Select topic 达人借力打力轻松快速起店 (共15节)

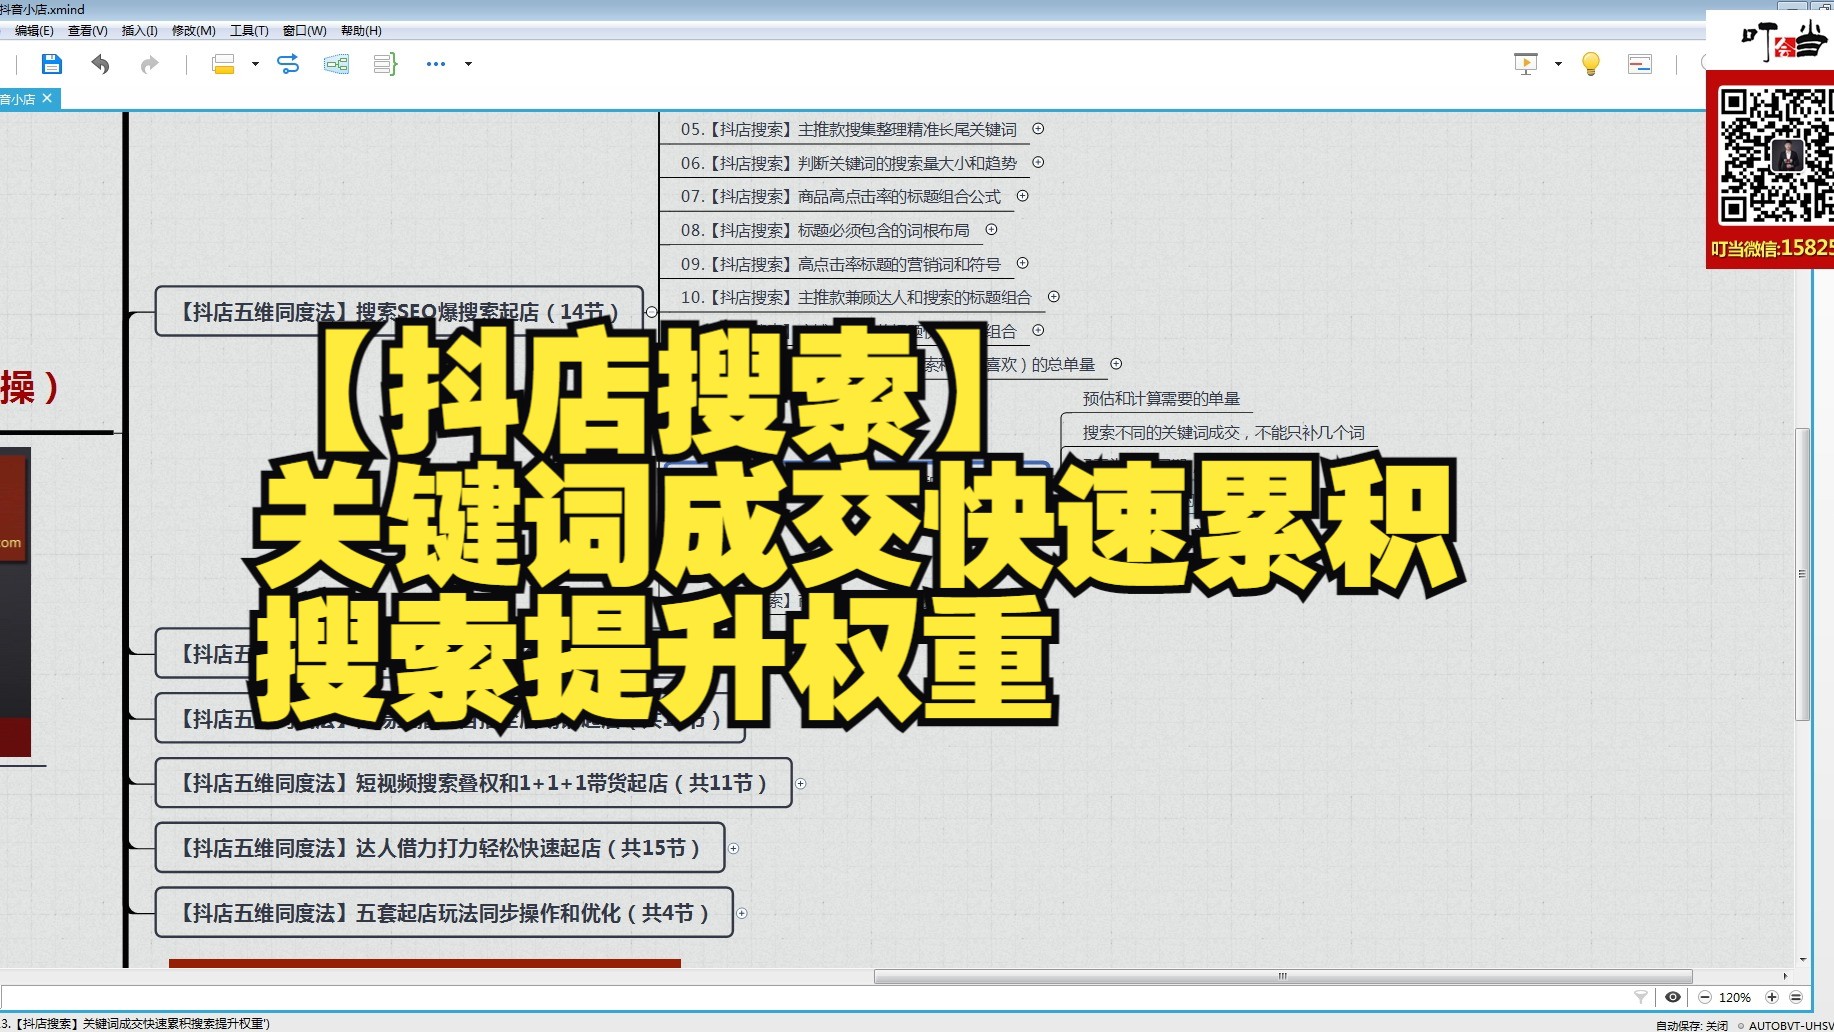click(x=440, y=848)
